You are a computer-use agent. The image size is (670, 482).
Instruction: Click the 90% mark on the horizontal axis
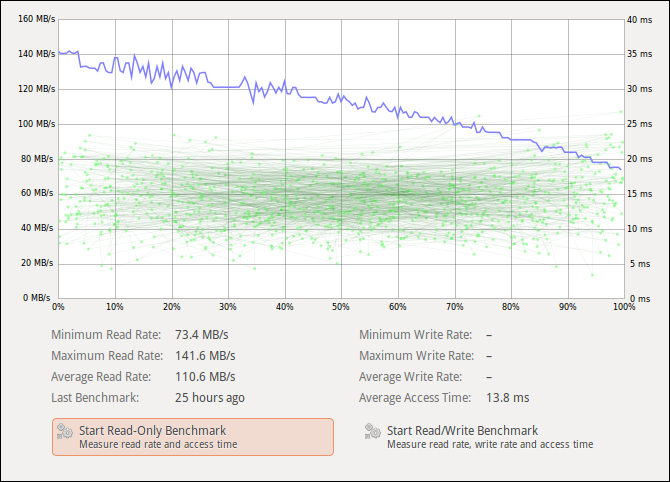point(567,307)
